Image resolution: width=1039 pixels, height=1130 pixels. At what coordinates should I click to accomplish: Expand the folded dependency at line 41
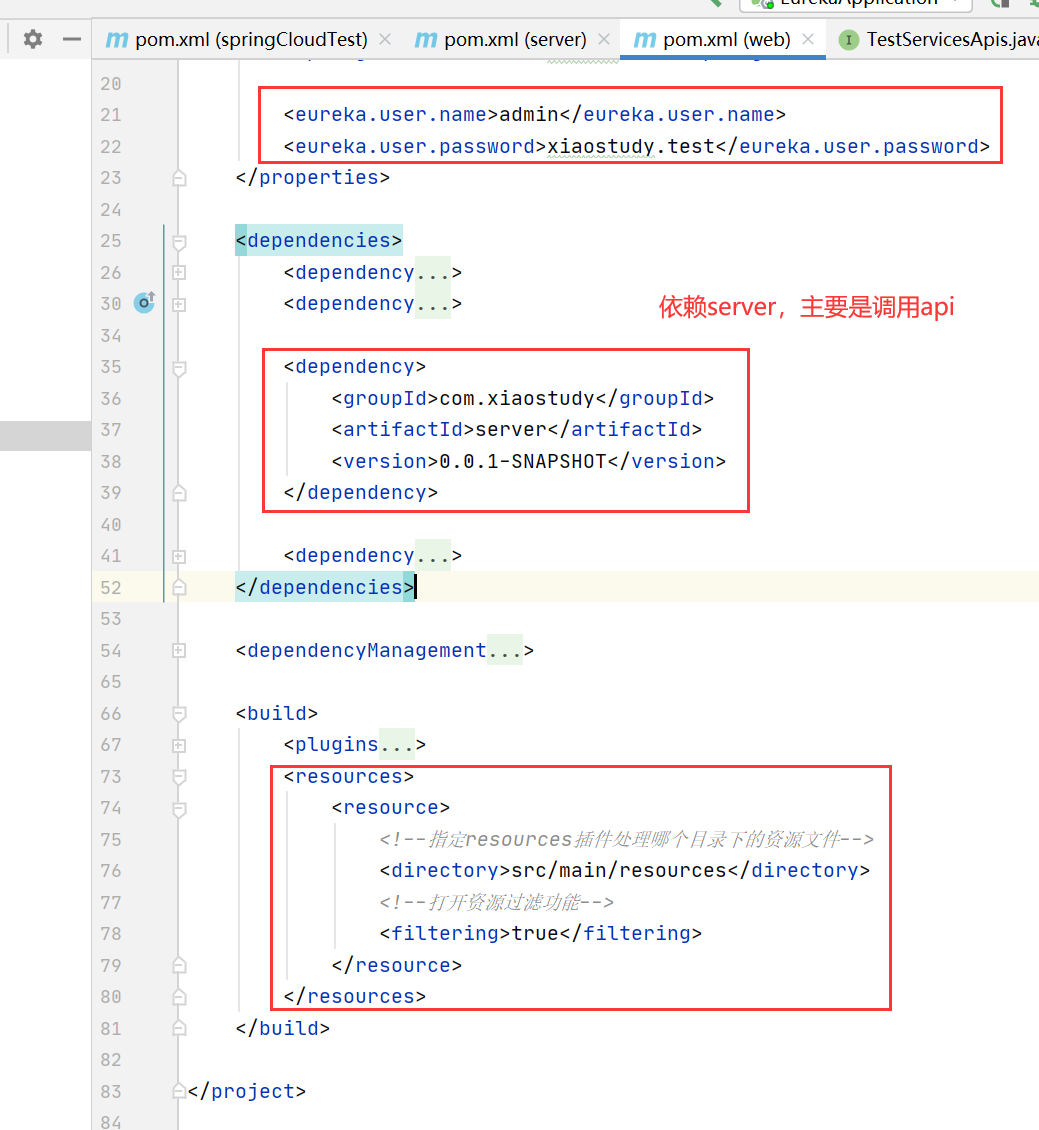click(x=179, y=556)
